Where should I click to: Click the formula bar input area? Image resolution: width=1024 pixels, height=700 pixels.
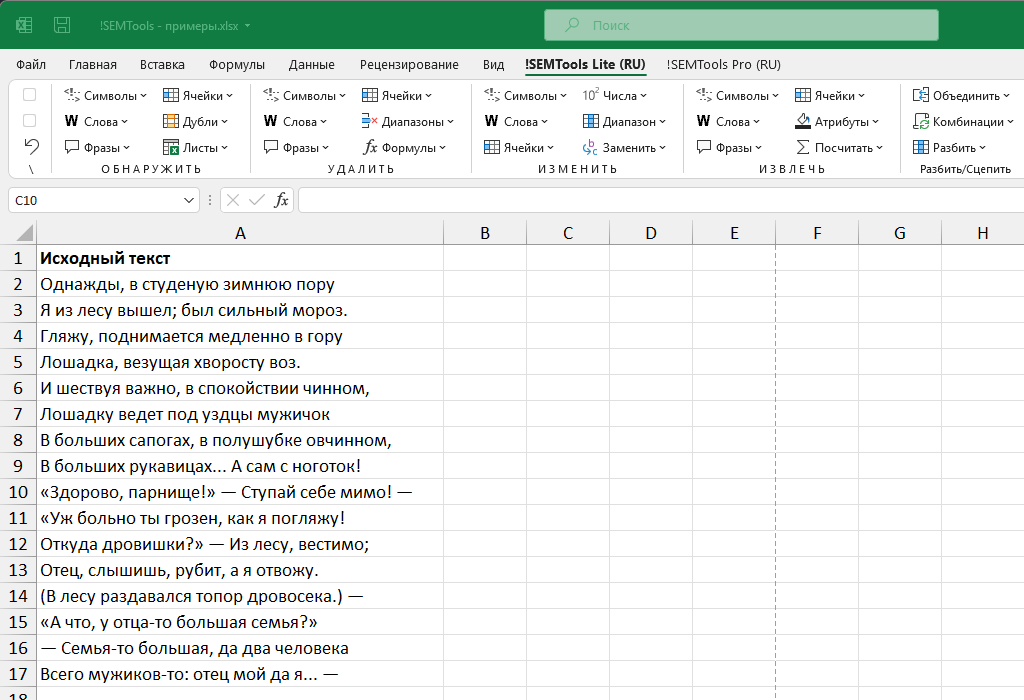[x=661, y=200]
